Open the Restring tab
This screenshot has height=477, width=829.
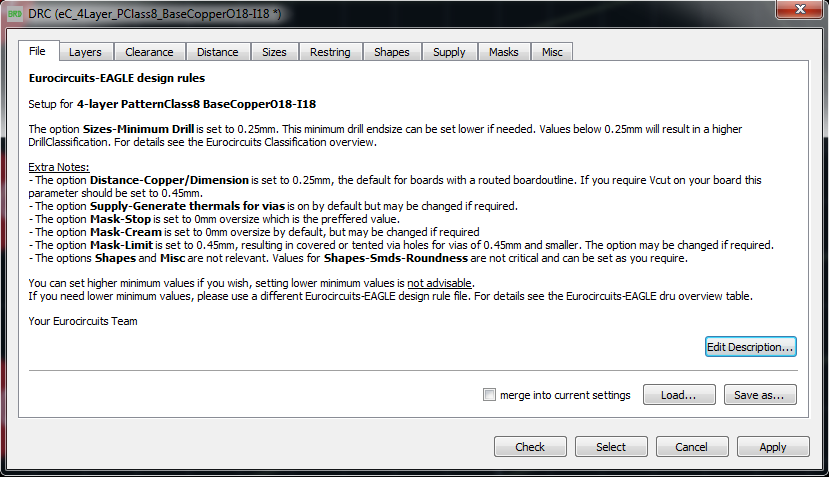pyautogui.click(x=330, y=52)
